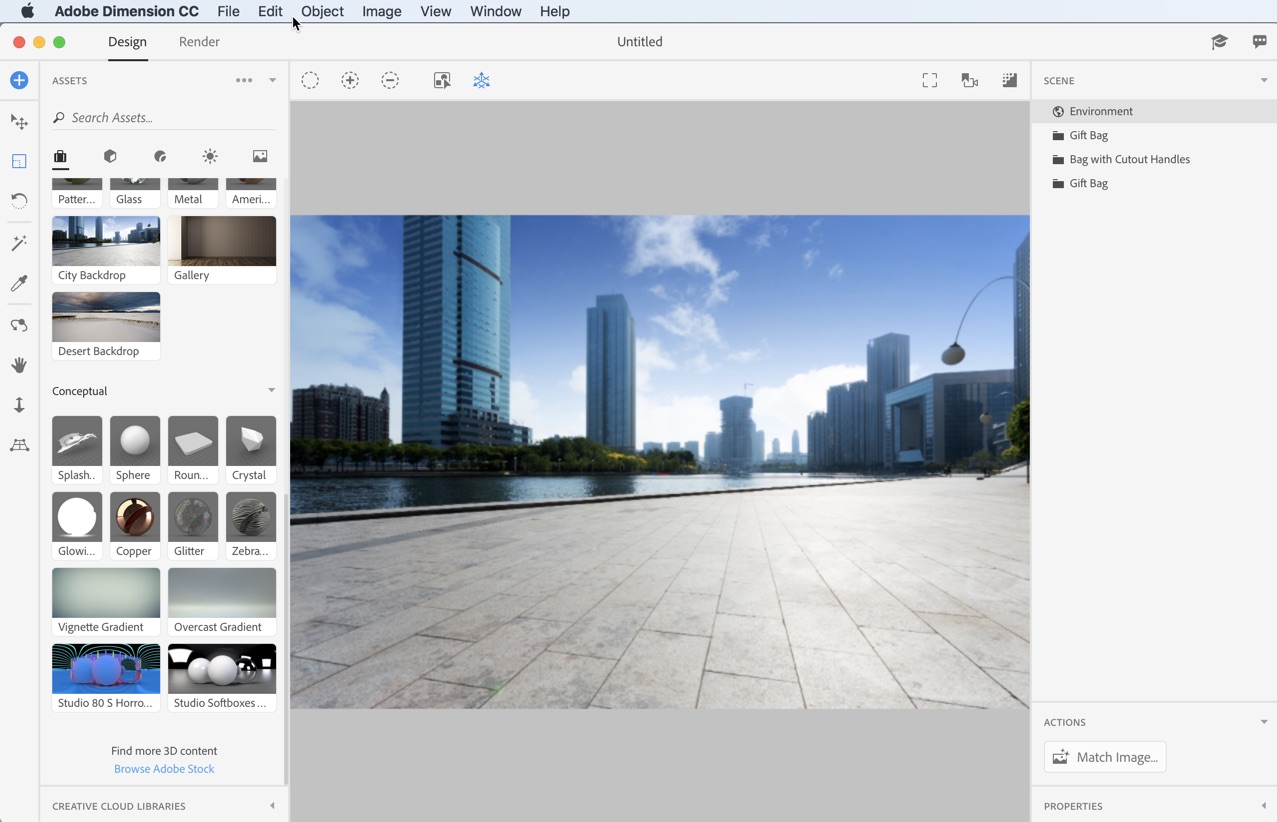Collapse the Scene panel header

pos(1261,80)
